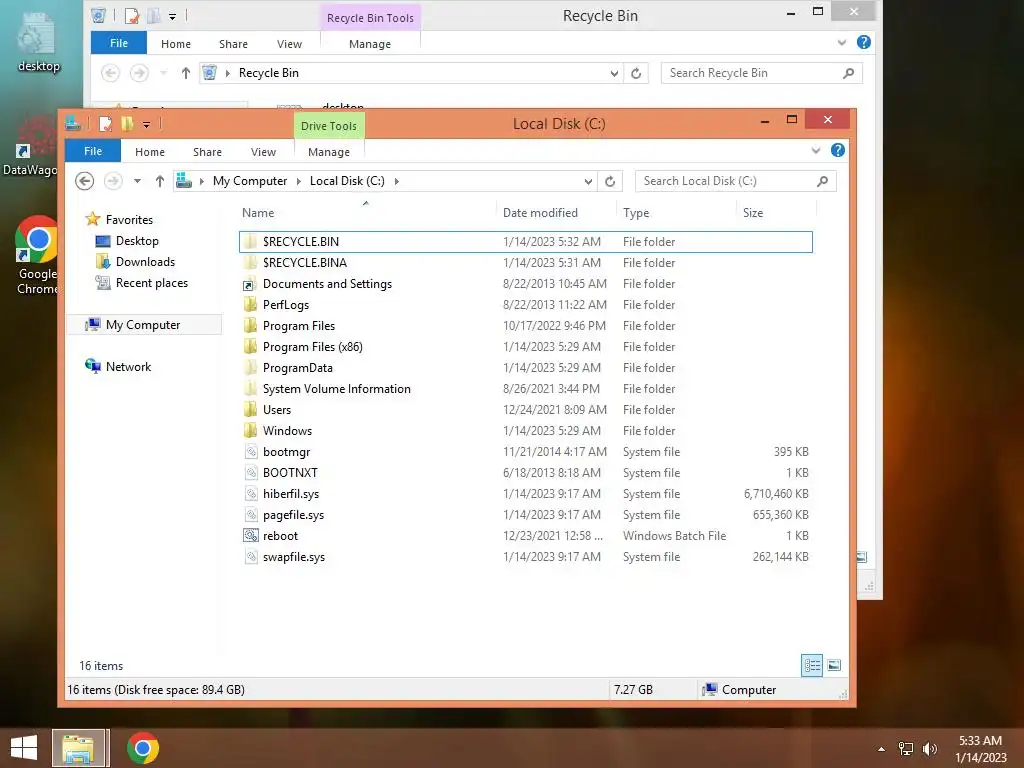The width and height of the screenshot is (1024, 768).
Task: Switch to Details view using status bar icon
Action: coord(812,665)
